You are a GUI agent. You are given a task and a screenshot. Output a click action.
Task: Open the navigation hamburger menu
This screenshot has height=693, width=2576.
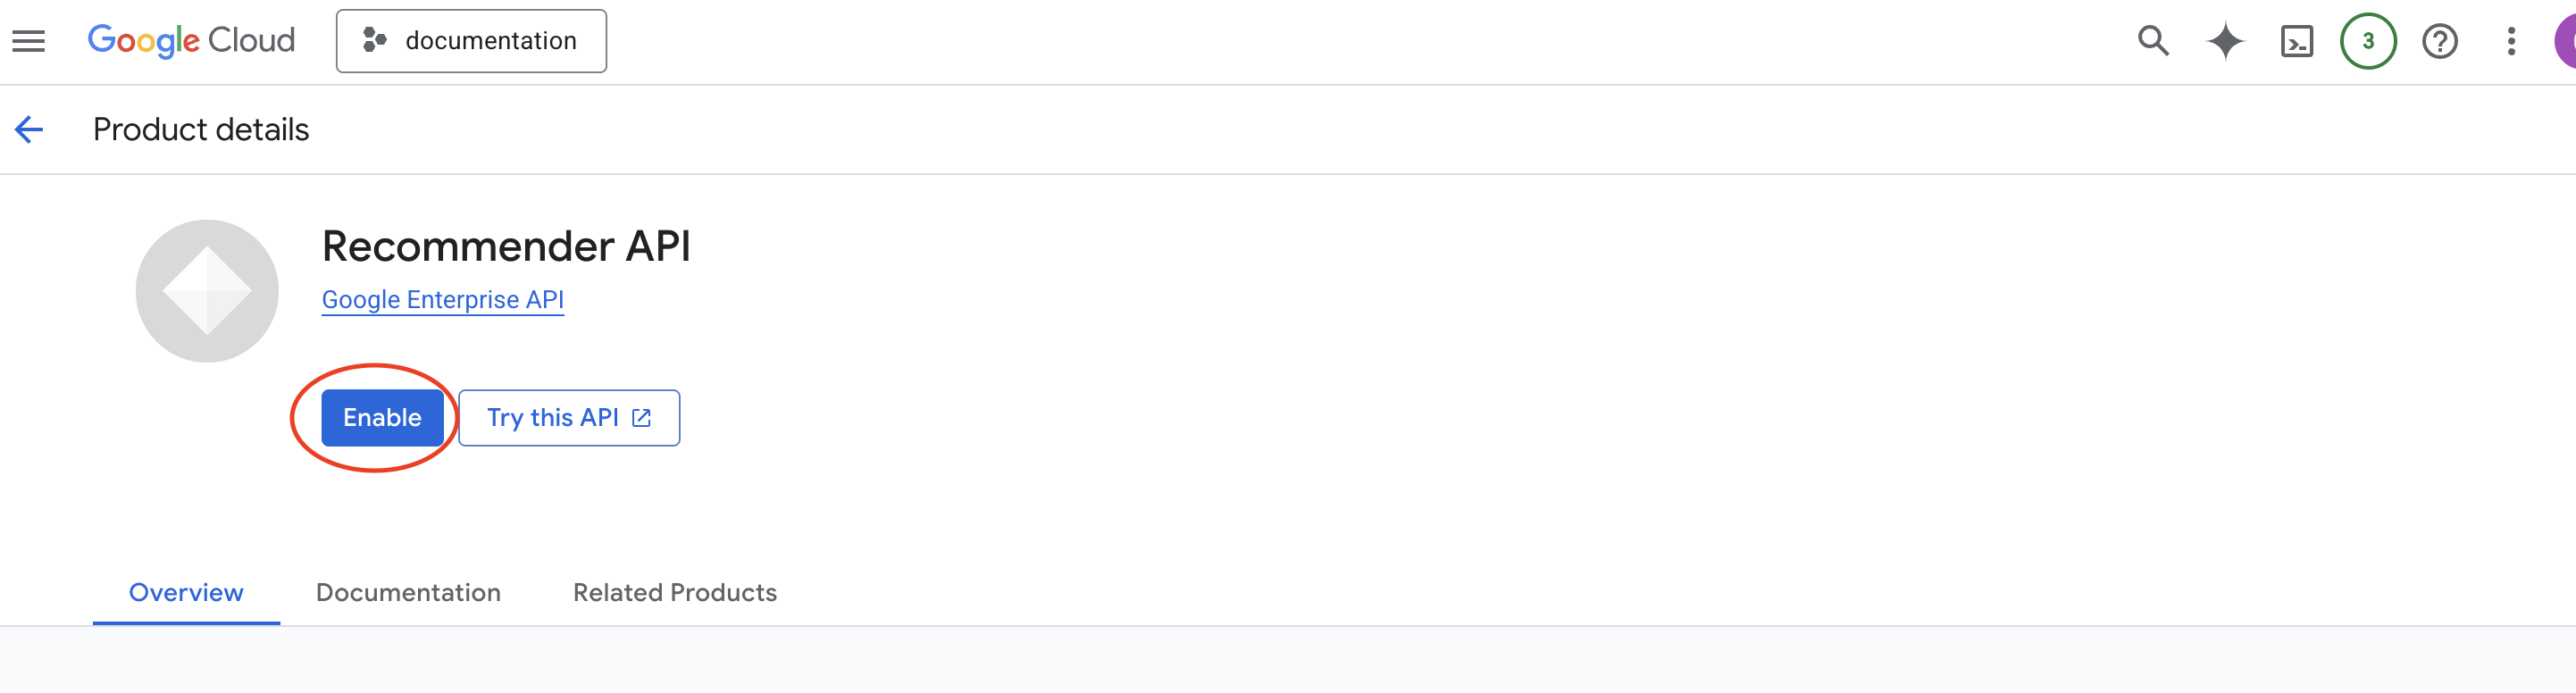coord(27,40)
